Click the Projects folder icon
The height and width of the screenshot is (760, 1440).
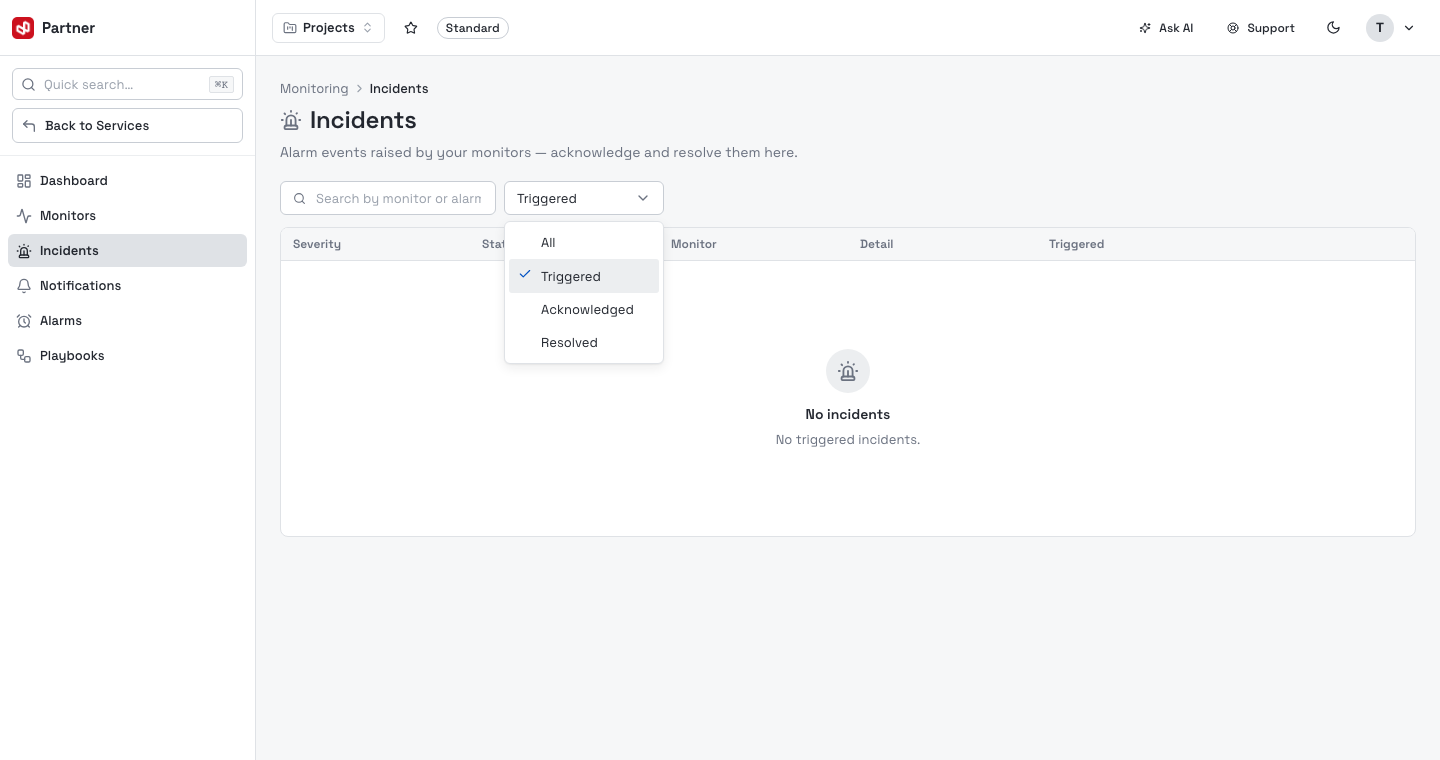(290, 28)
